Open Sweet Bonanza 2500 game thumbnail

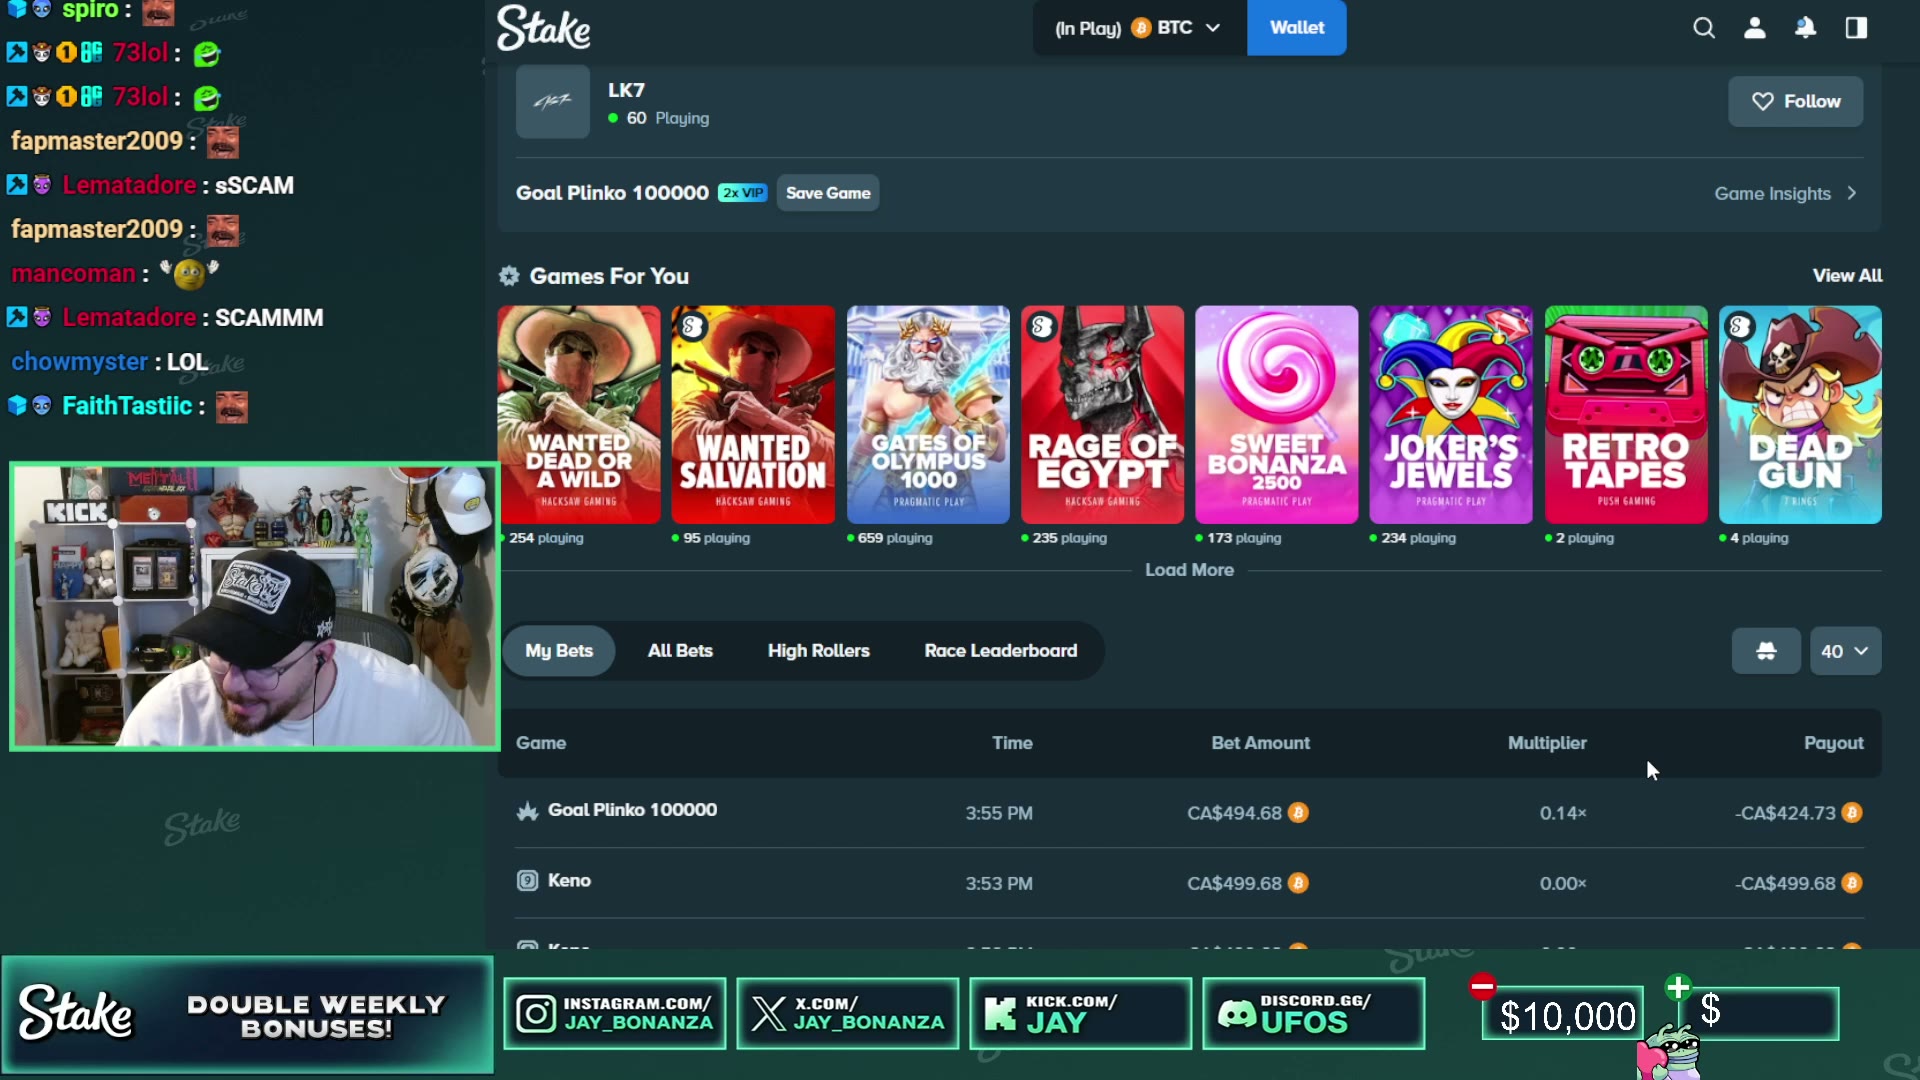[1276, 415]
